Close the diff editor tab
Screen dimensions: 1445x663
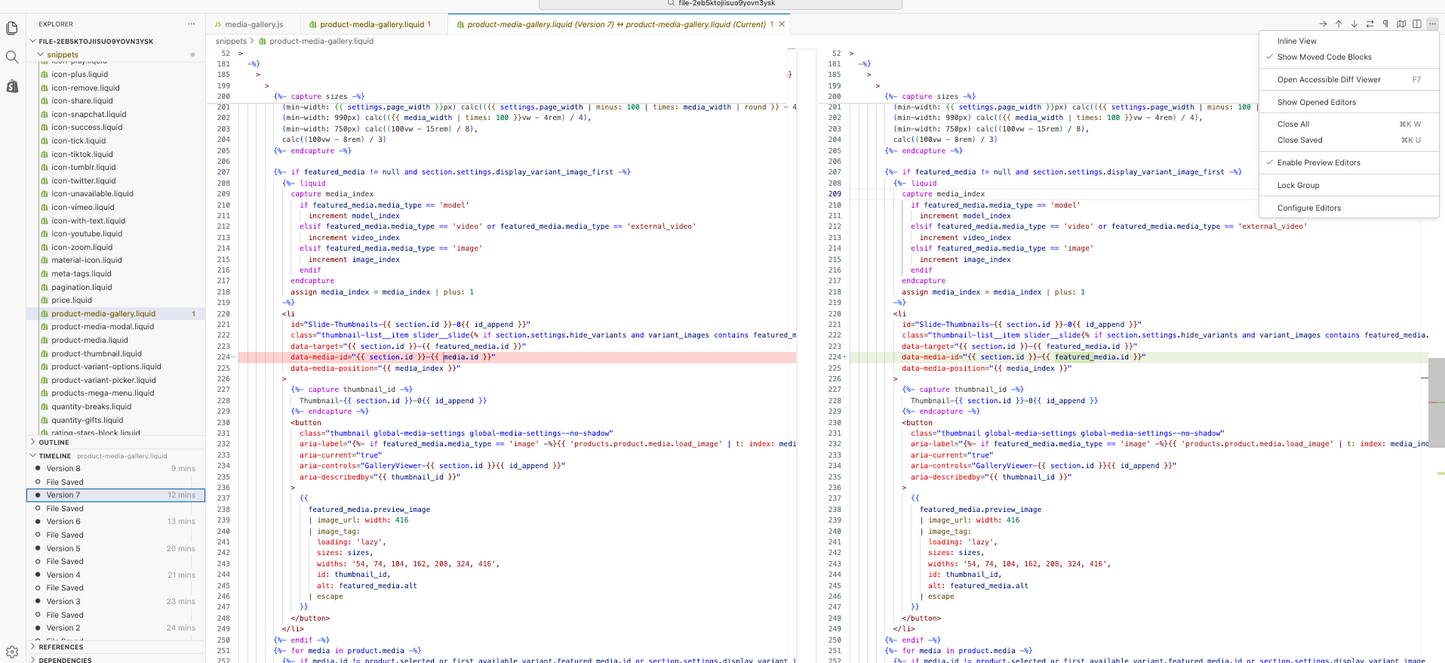pos(783,23)
